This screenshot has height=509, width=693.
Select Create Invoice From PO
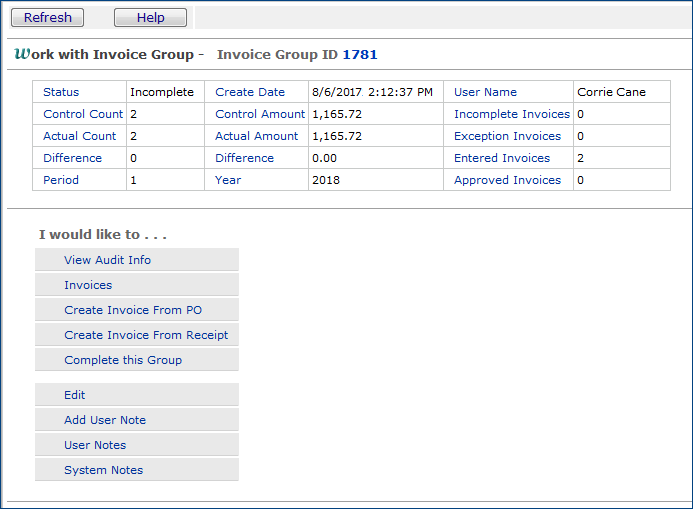point(133,310)
